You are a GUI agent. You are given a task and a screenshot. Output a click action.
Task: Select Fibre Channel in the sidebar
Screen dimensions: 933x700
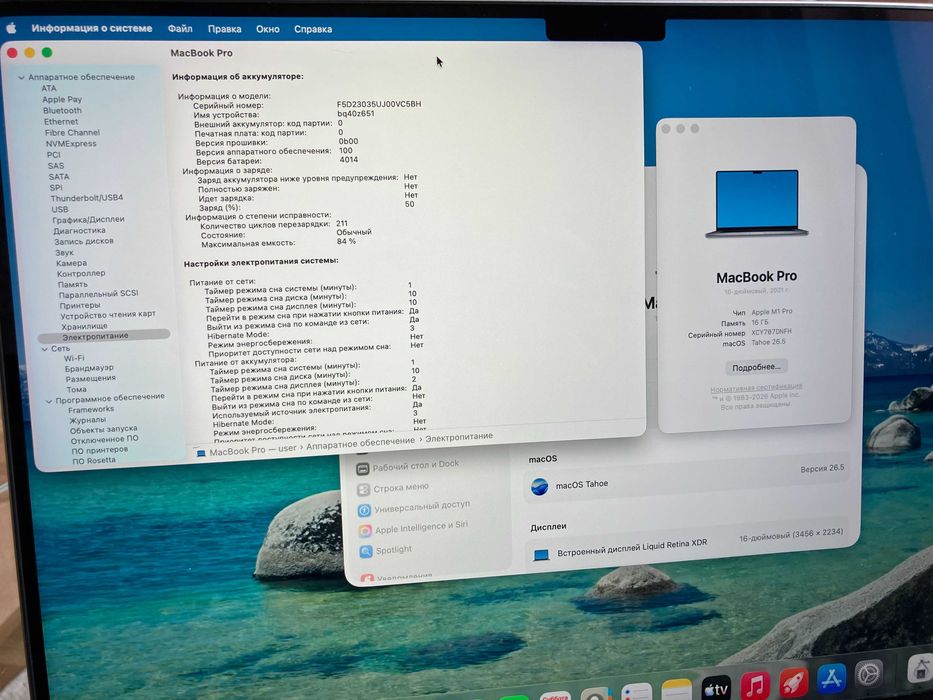[x=72, y=133]
